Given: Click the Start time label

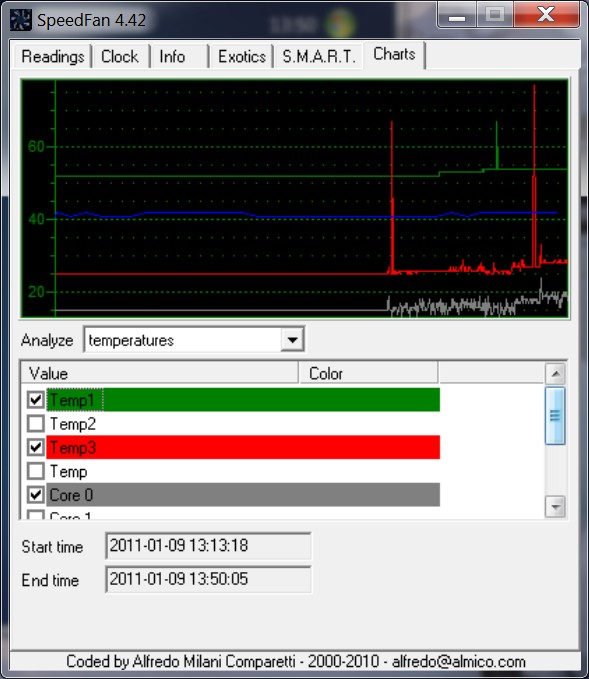Looking at the screenshot, I should [x=52, y=546].
